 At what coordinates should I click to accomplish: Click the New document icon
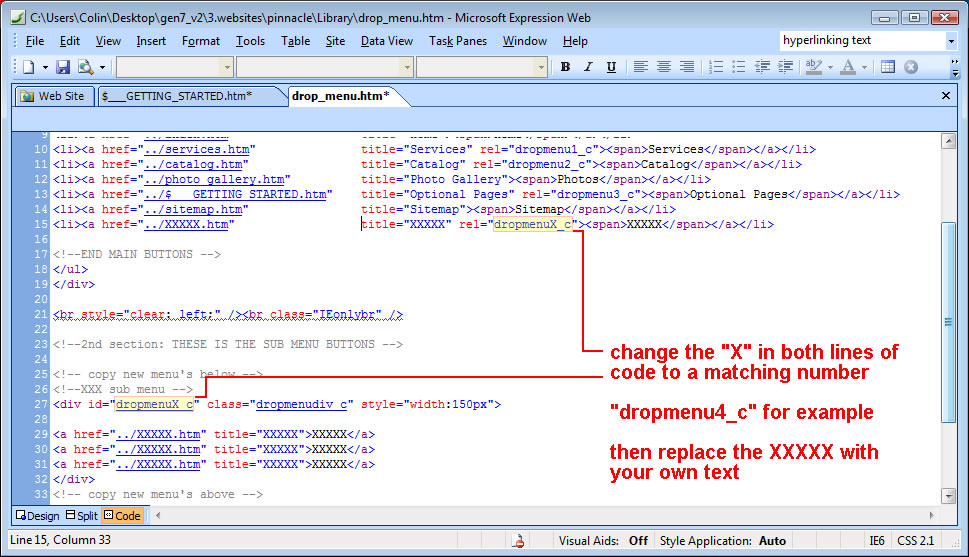pos(29,67)
